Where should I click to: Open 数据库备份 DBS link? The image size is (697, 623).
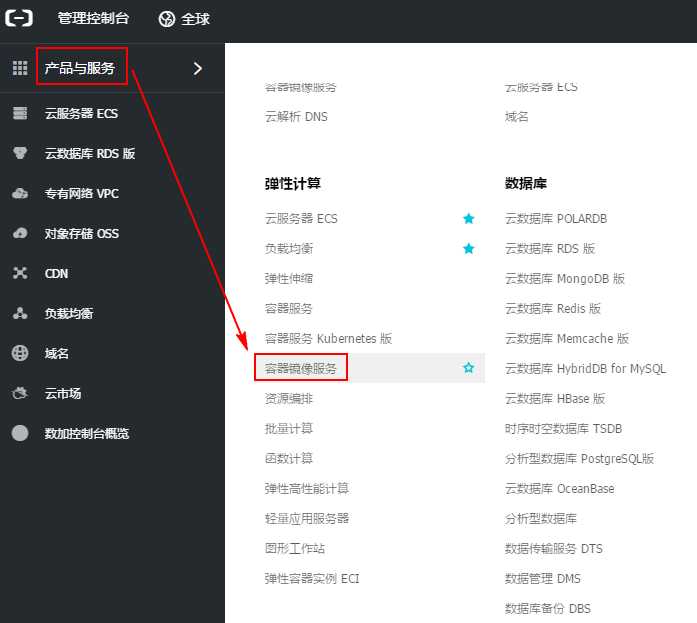point(548,608)
